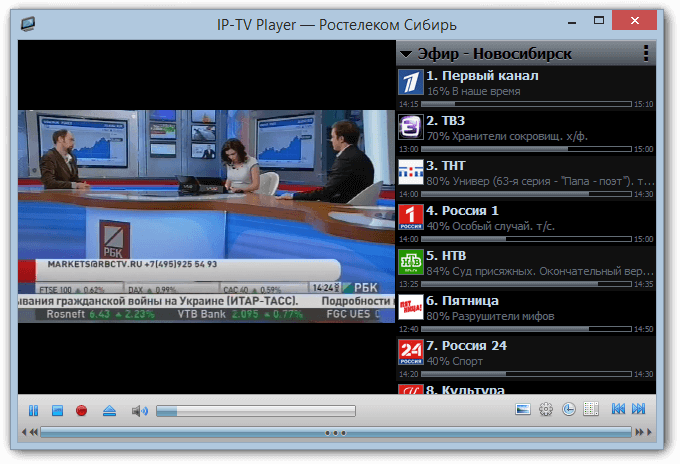The height and width of the screenshot is (464, 680).
Task: Click the '5. НТВ' channel title
Action: coord(446,256)
